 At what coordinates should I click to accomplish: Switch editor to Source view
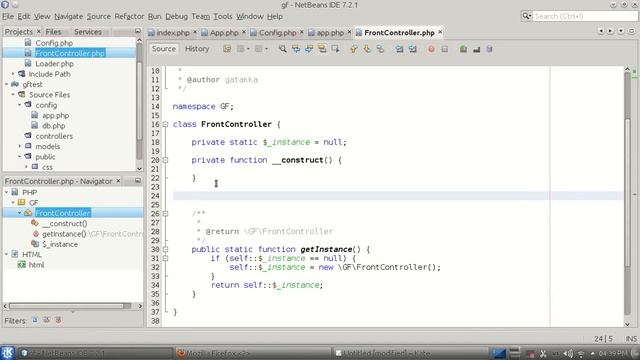tap(164, 49)
